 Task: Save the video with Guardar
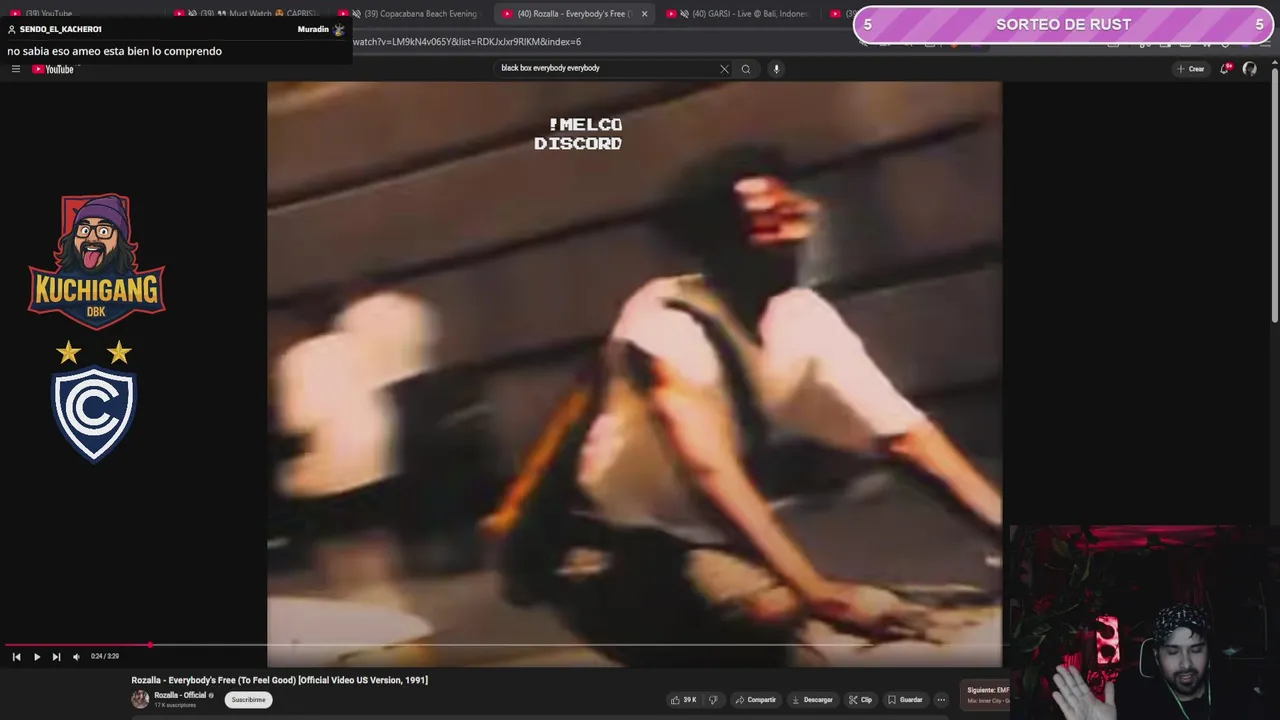[x=905, y=700]
